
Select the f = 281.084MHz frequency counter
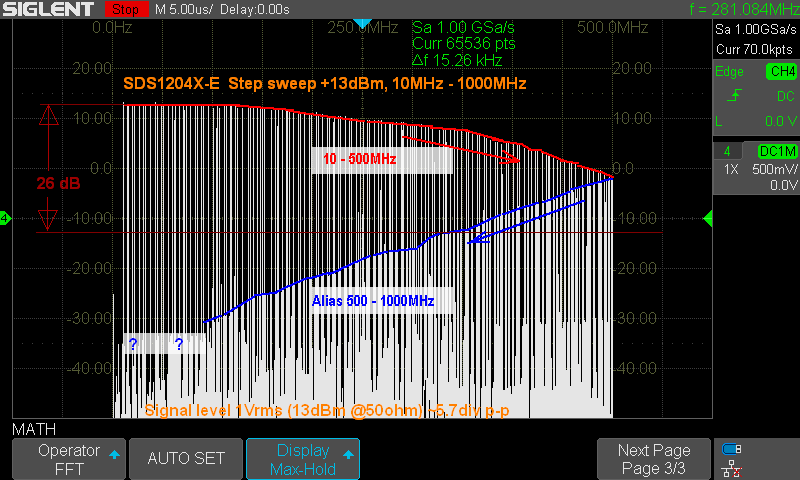(x=744, y=9)
